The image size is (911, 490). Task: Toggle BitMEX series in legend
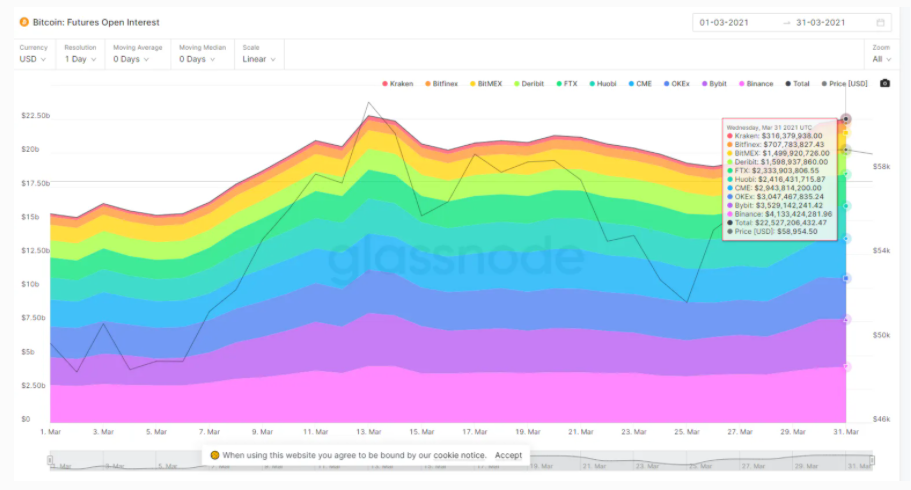pyautogui.click(x=486, y=84)
